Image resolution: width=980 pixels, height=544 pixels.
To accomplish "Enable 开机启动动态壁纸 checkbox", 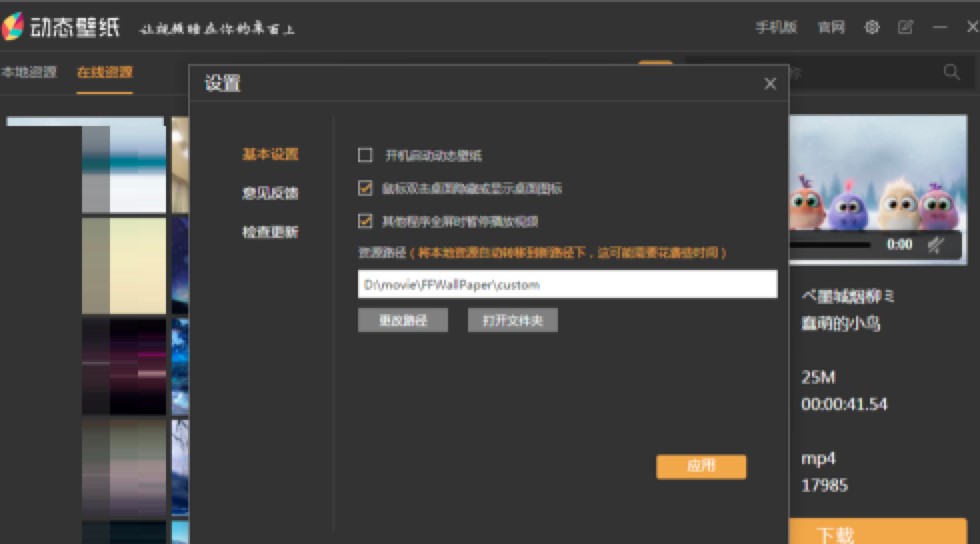I will click(365, 155).
